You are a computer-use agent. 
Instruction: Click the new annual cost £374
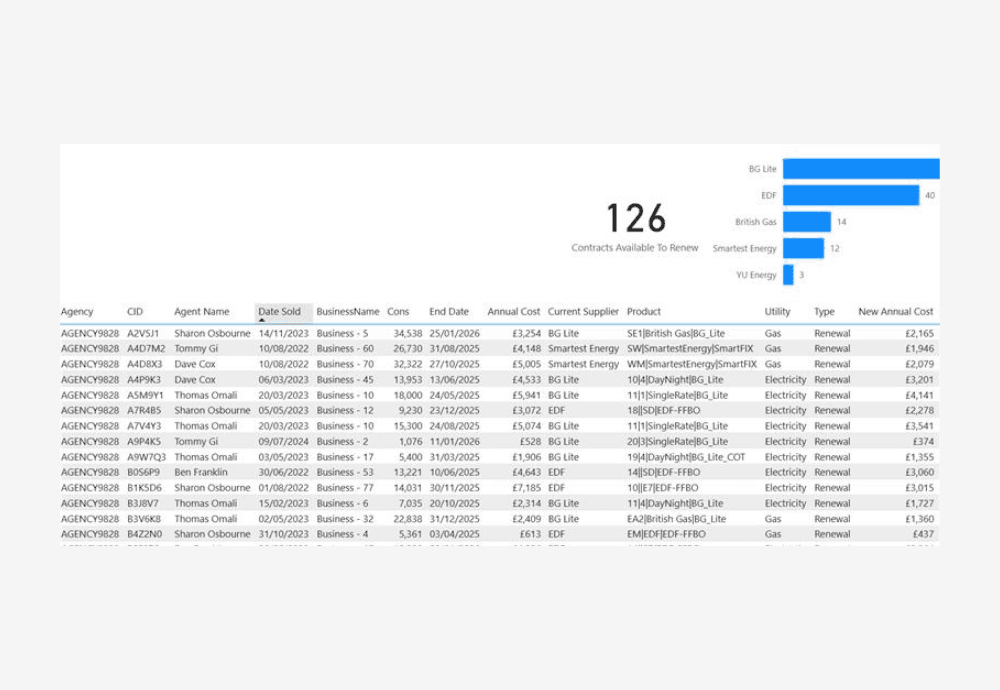[923, 441]
